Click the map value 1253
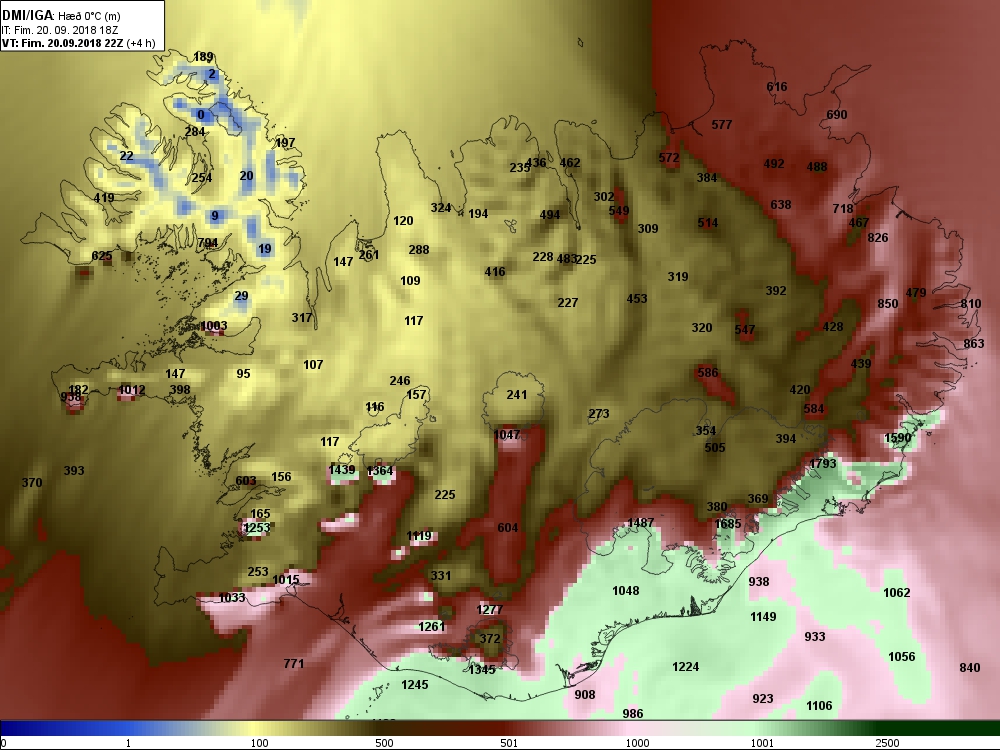Viewport: 1000px width, 750px height. [257, 527]
